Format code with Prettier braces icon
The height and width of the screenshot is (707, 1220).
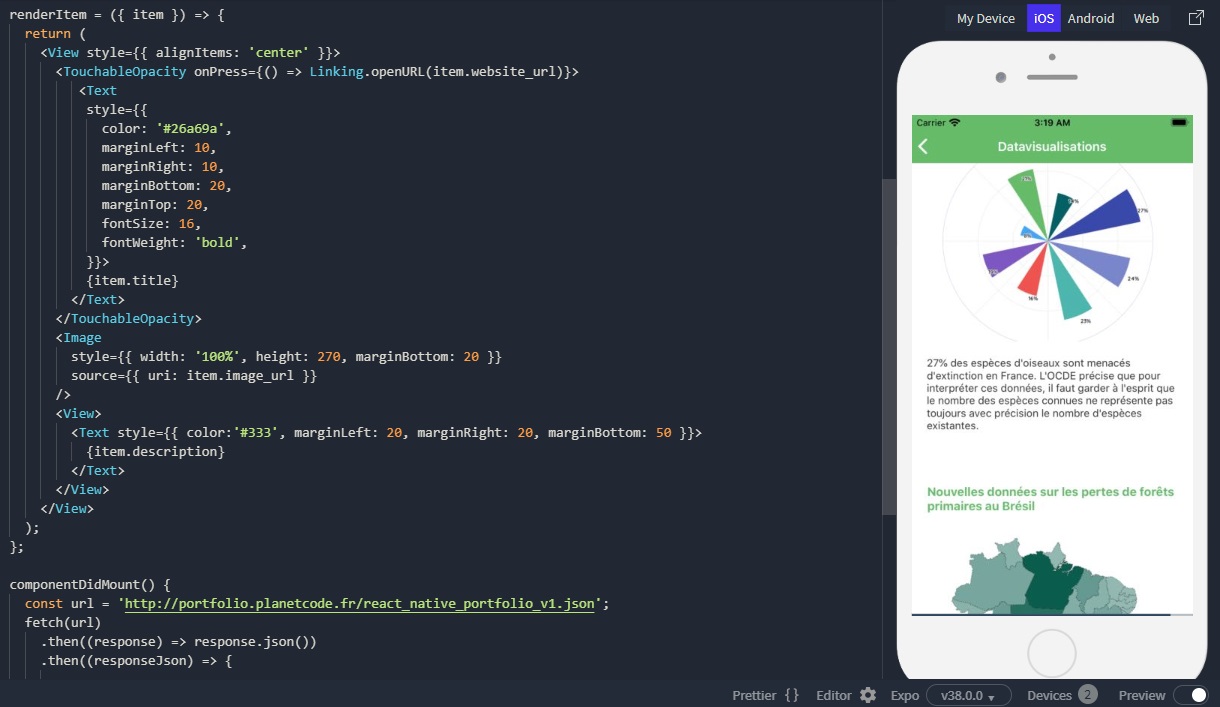pyautogui.click(x=792, y=695)
